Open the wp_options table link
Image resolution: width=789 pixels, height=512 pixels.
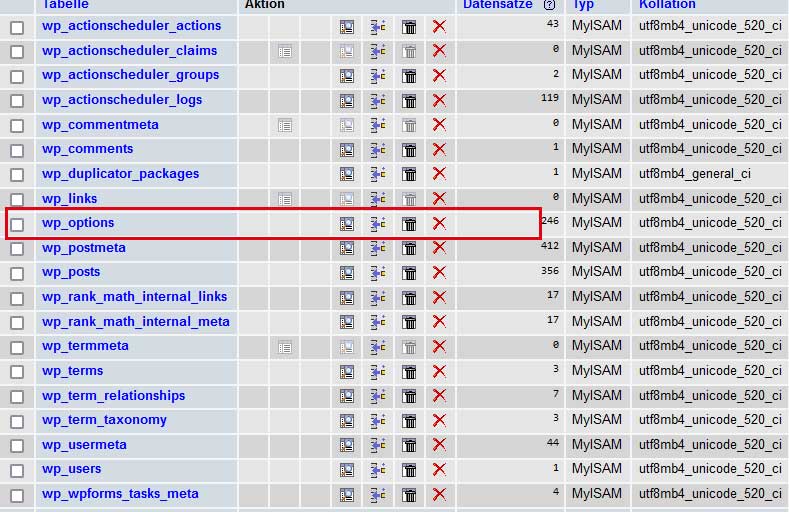click(x=78, y=223)
